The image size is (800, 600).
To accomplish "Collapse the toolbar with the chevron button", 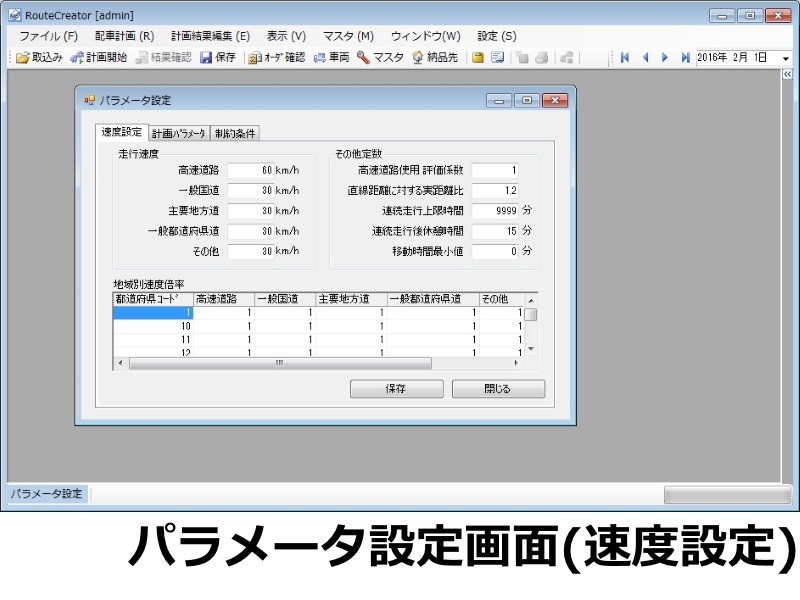I will click(x=789, y=73).
